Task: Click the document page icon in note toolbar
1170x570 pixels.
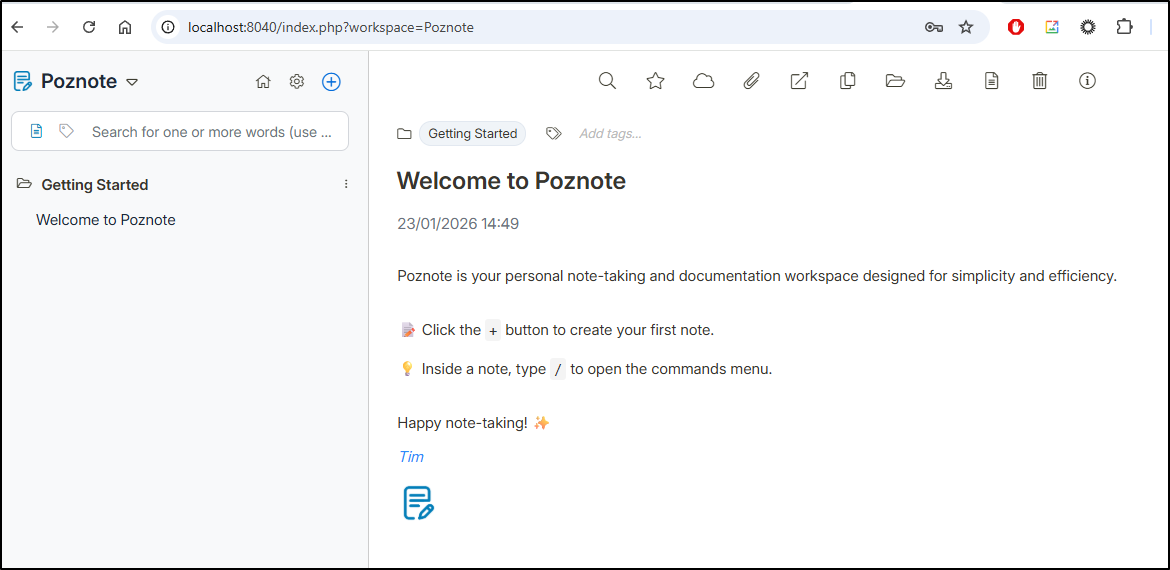Action: [x=991, y=81]
